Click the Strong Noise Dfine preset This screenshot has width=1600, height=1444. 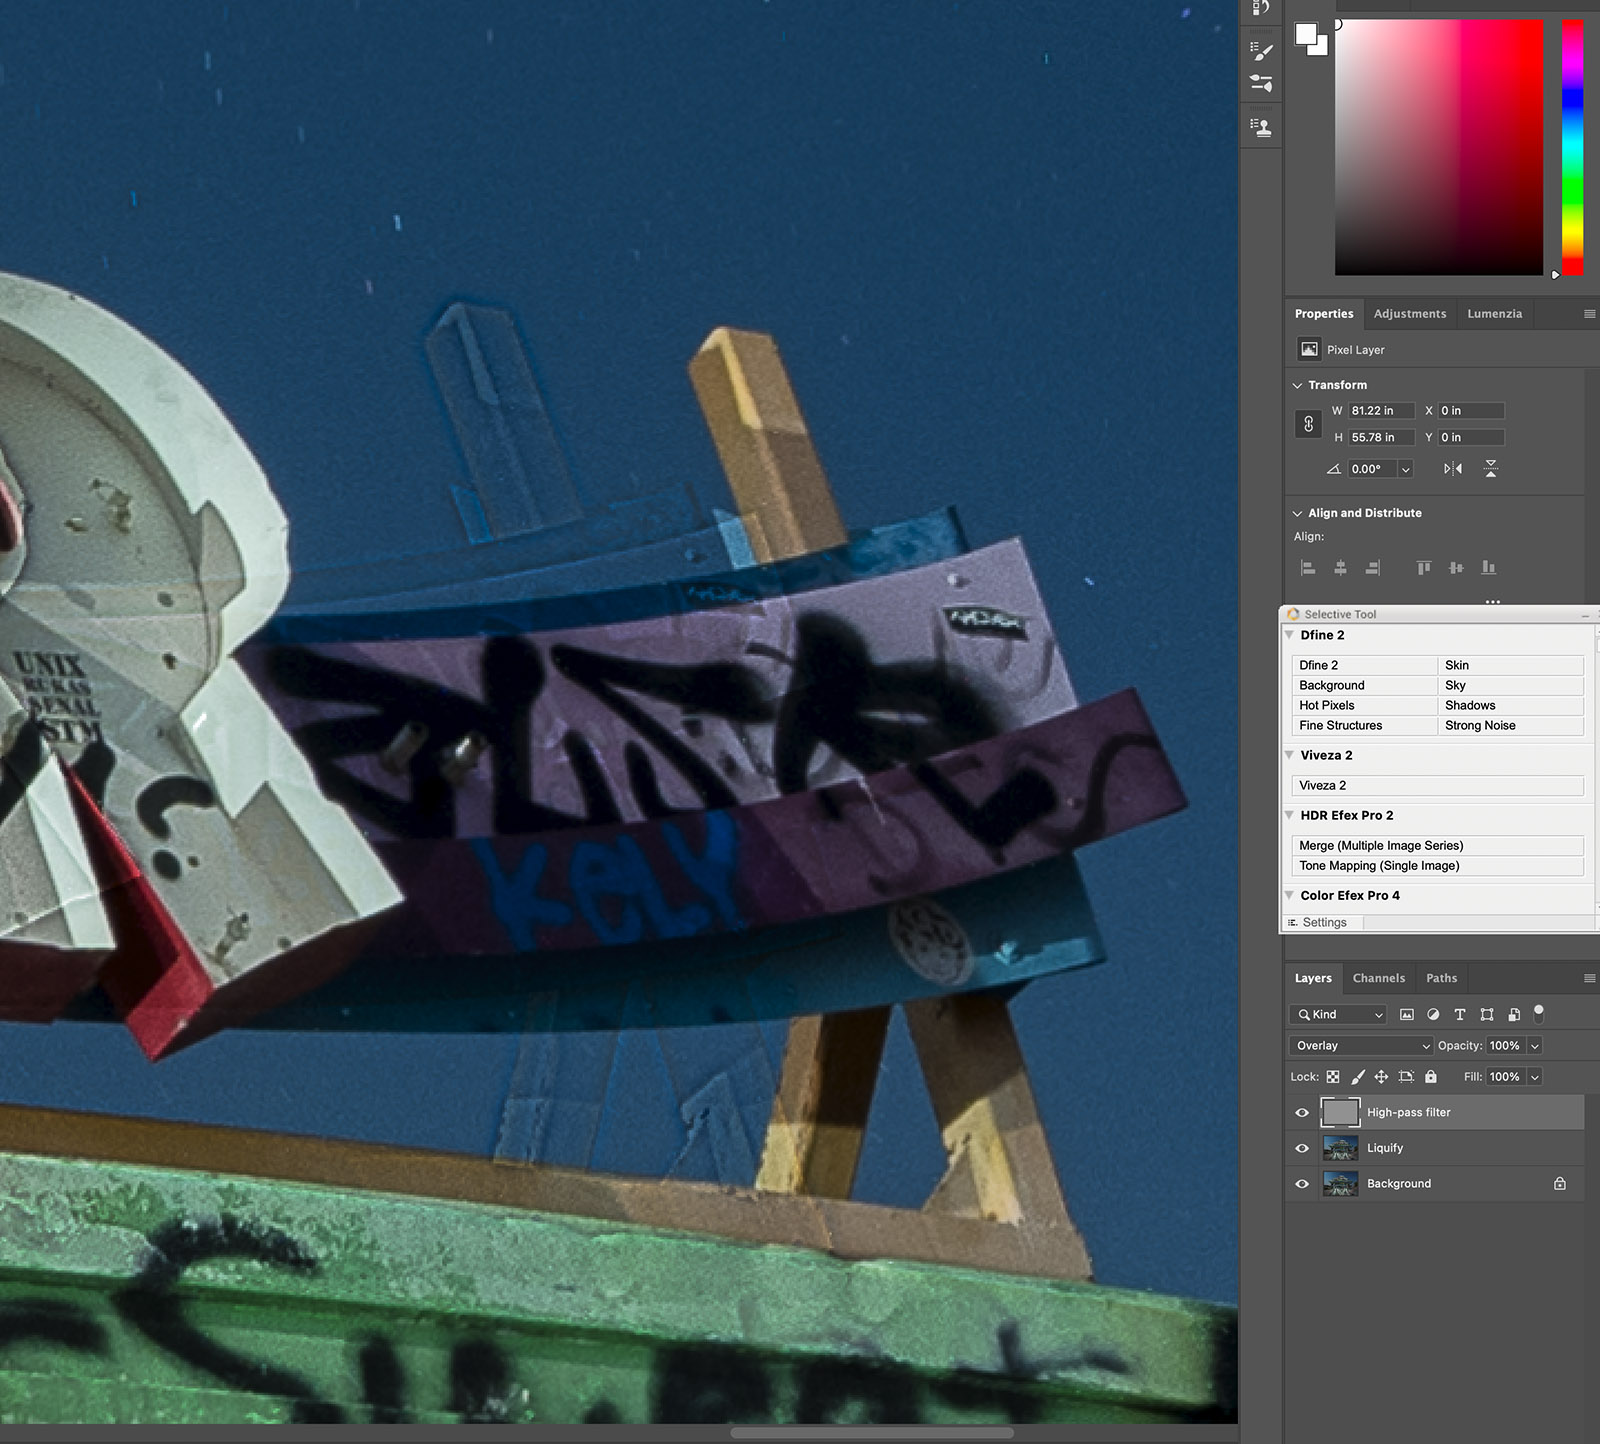1510,726
